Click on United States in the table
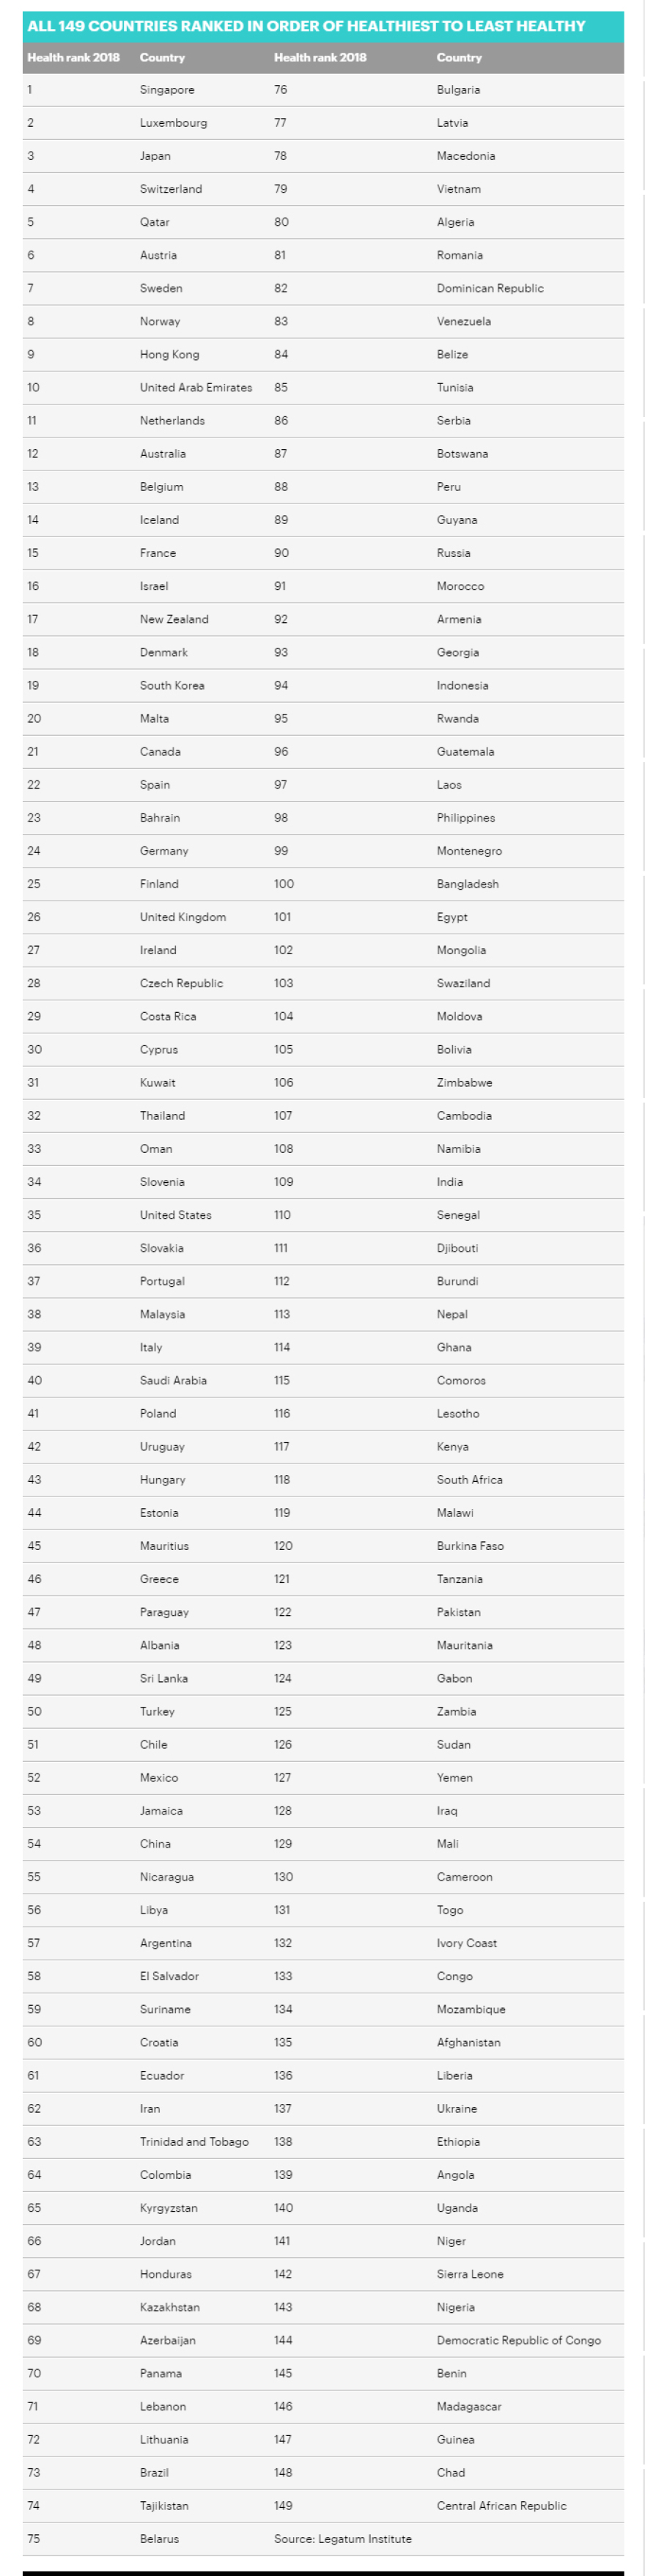Image resolution: width=645 pixels, height=2576 pixels. click(175, 1215)
